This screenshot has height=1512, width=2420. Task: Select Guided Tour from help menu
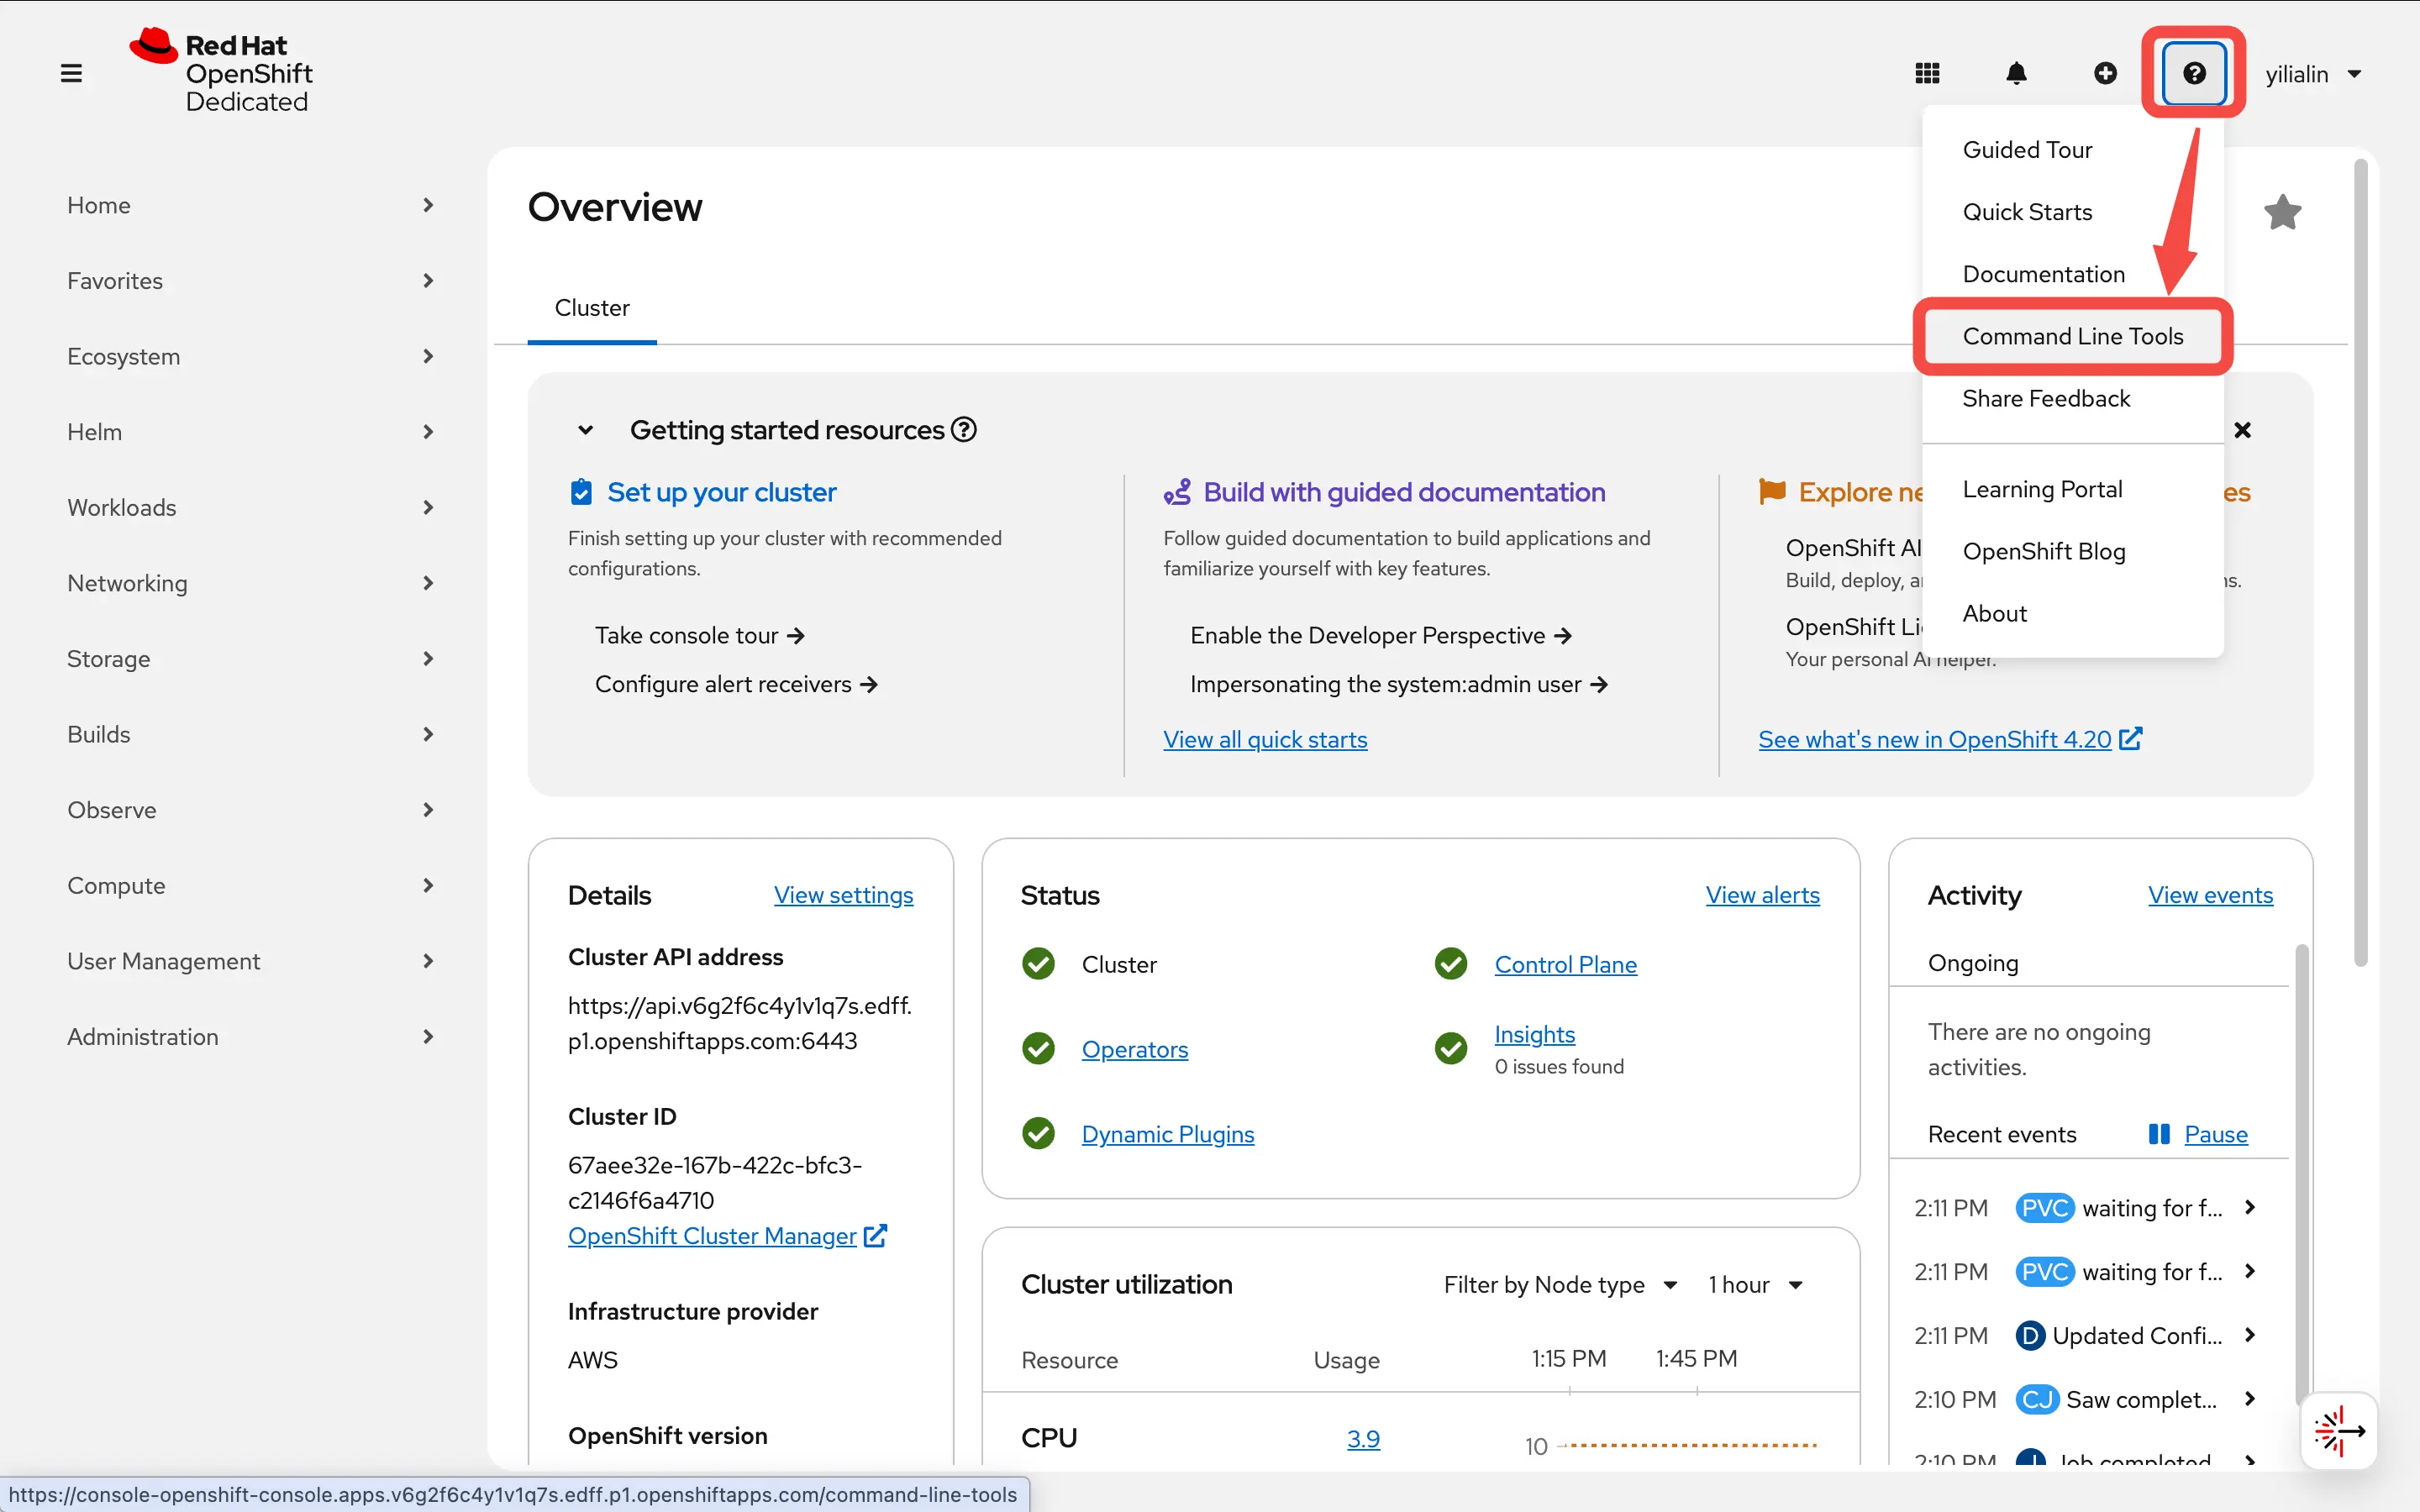(x=2027, y=149)
